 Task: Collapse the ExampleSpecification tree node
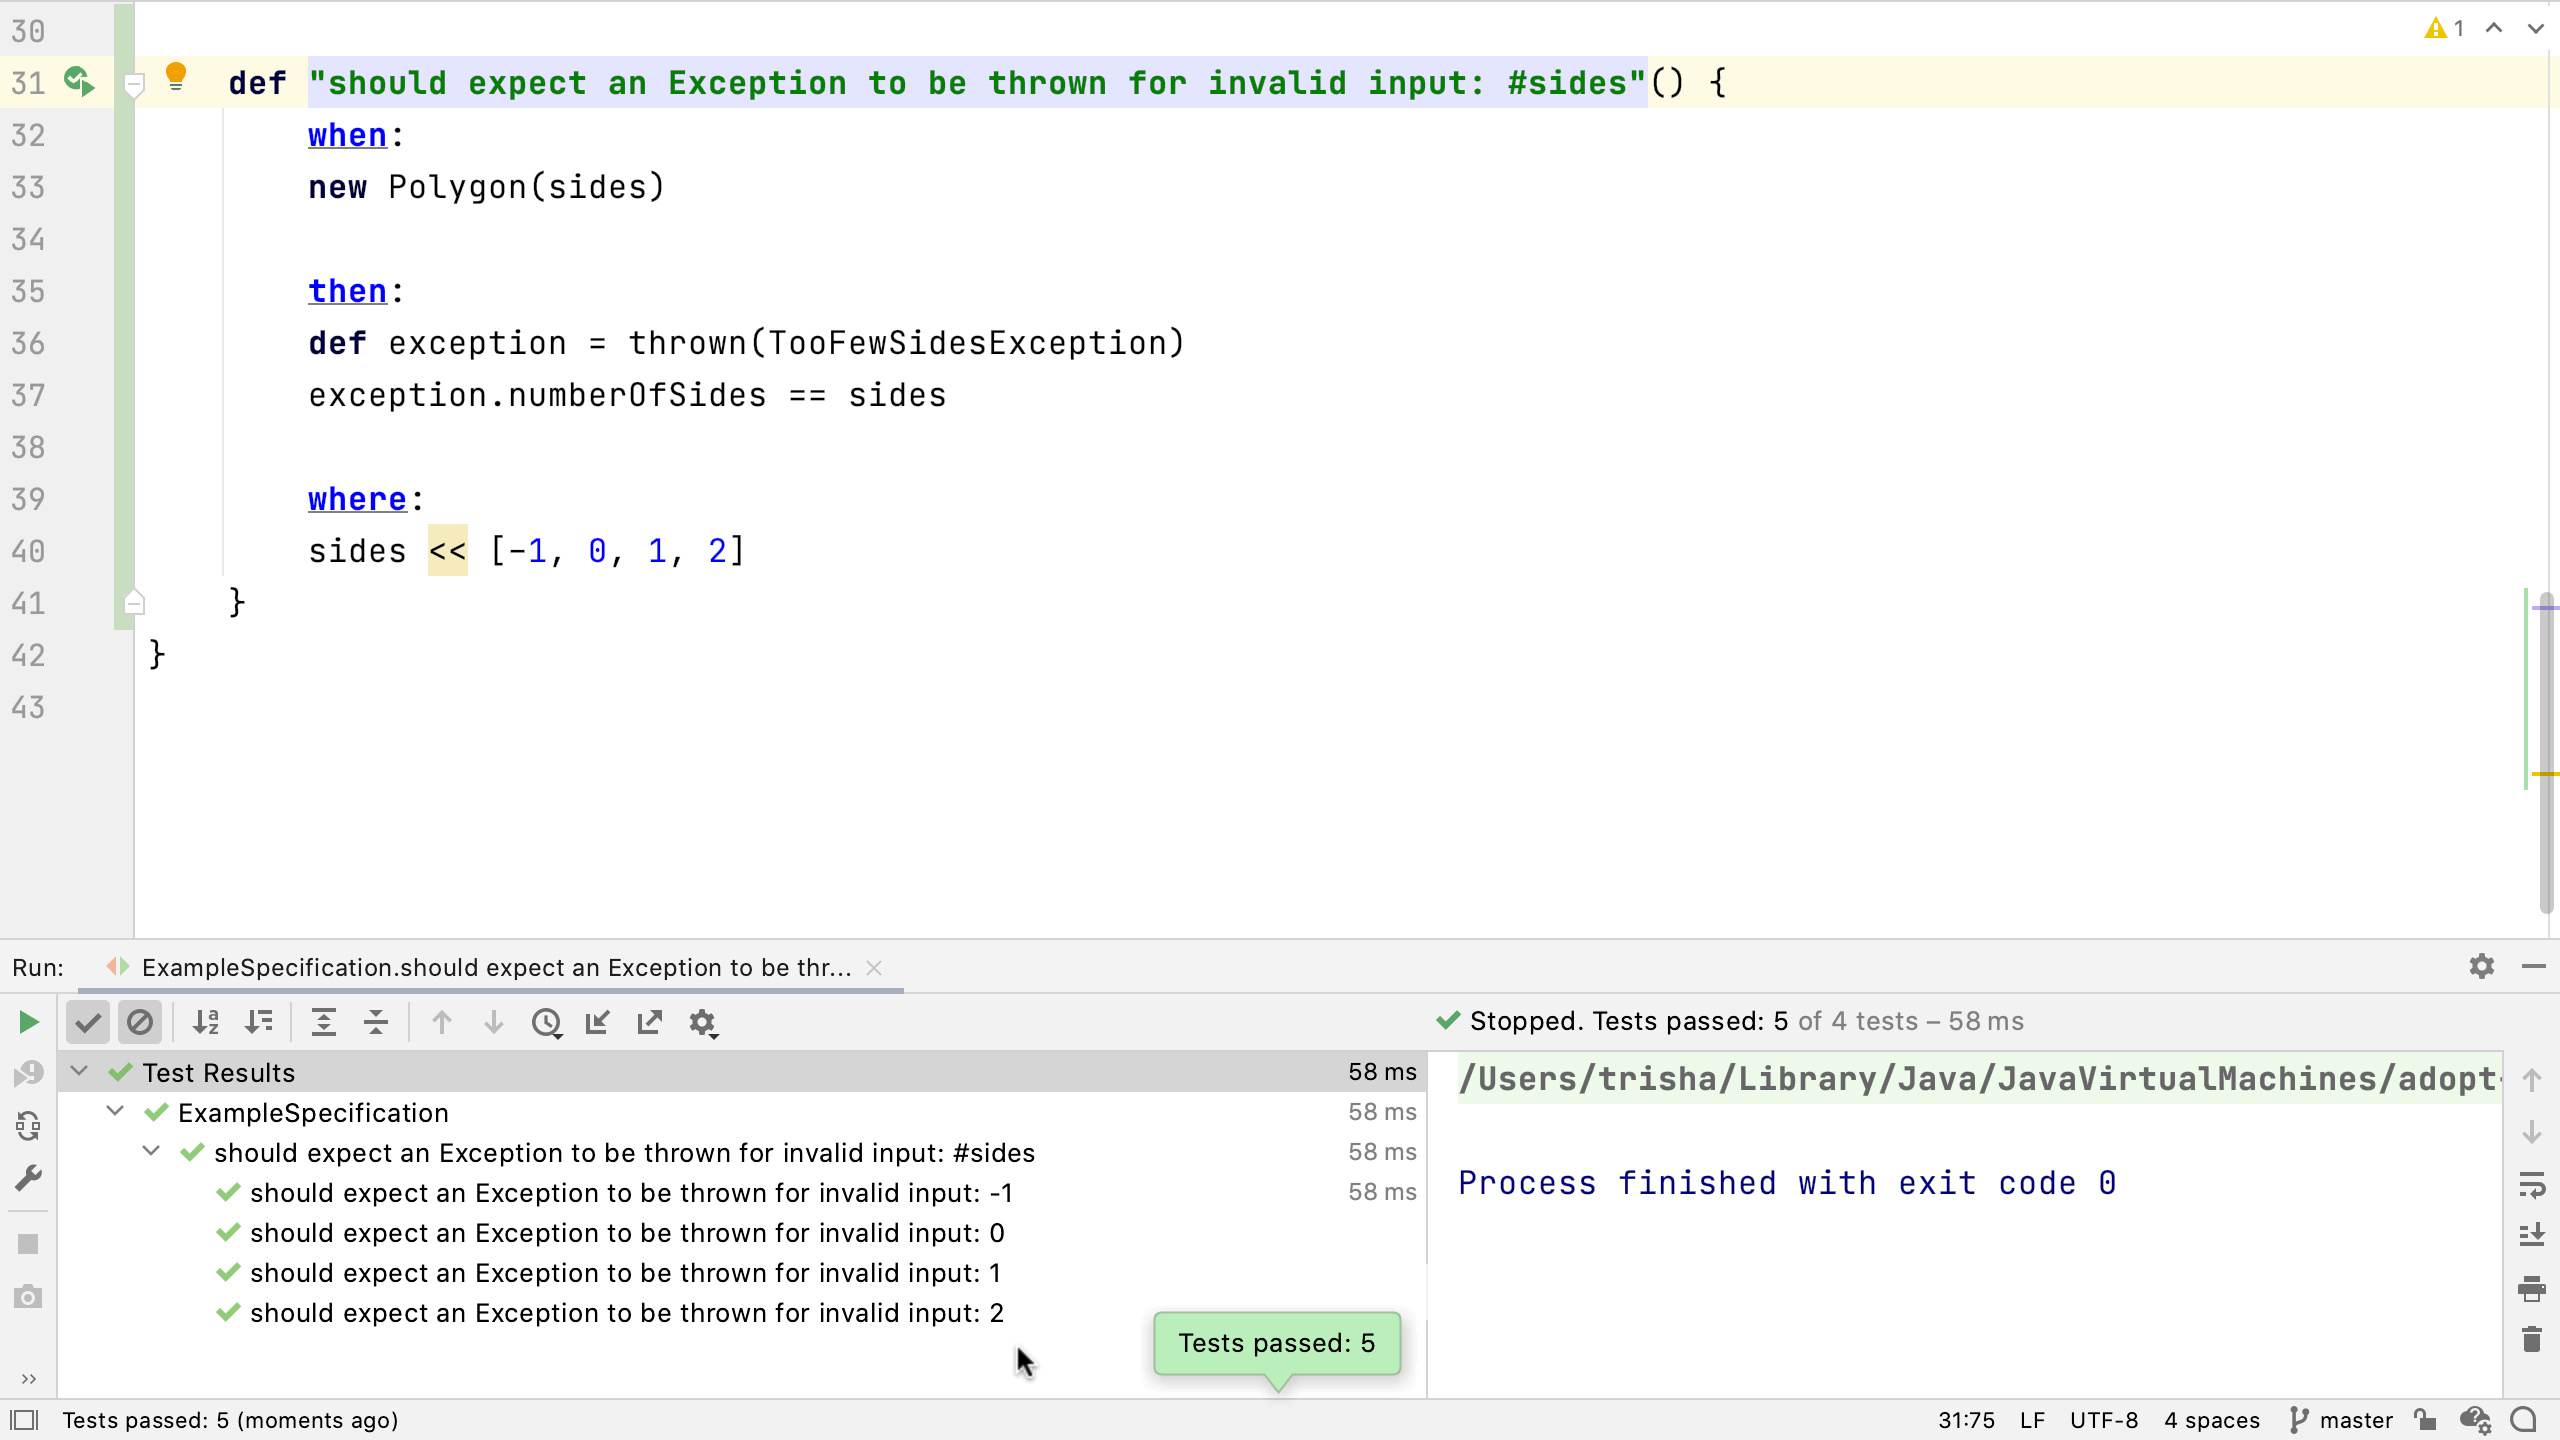[x=115, y=1112]
